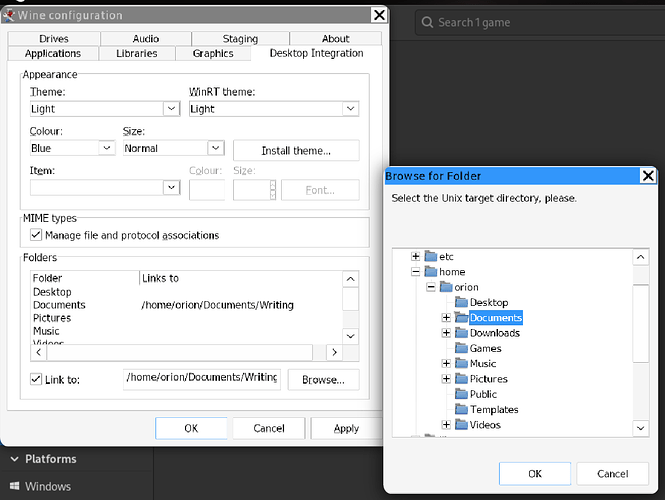Click folder tree scrollbar up arrow

[640, 257]
